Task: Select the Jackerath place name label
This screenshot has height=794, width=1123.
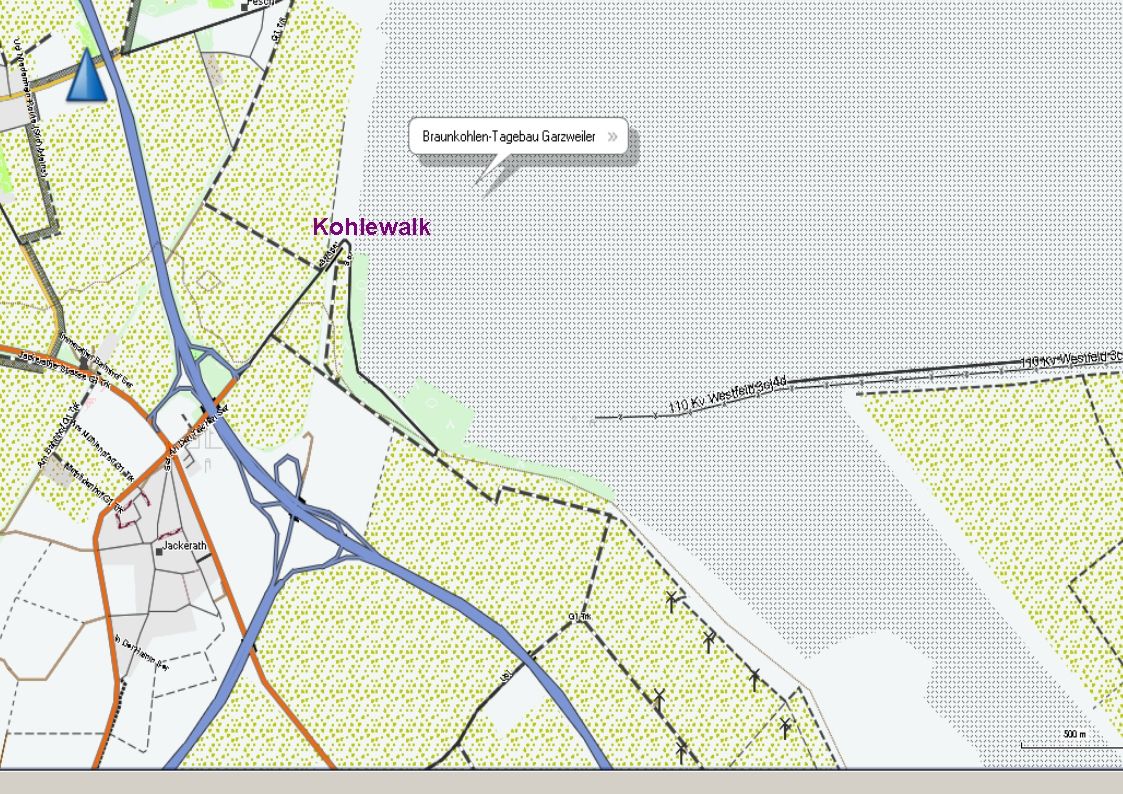Action: (x=185, y=548)
